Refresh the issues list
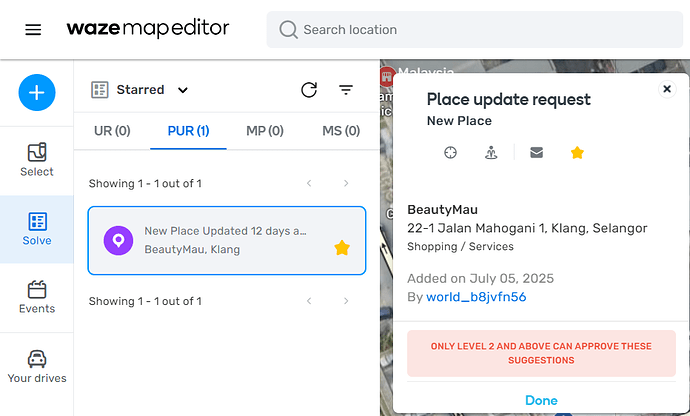The image size is (690, 416). click(x=309, y=90)
